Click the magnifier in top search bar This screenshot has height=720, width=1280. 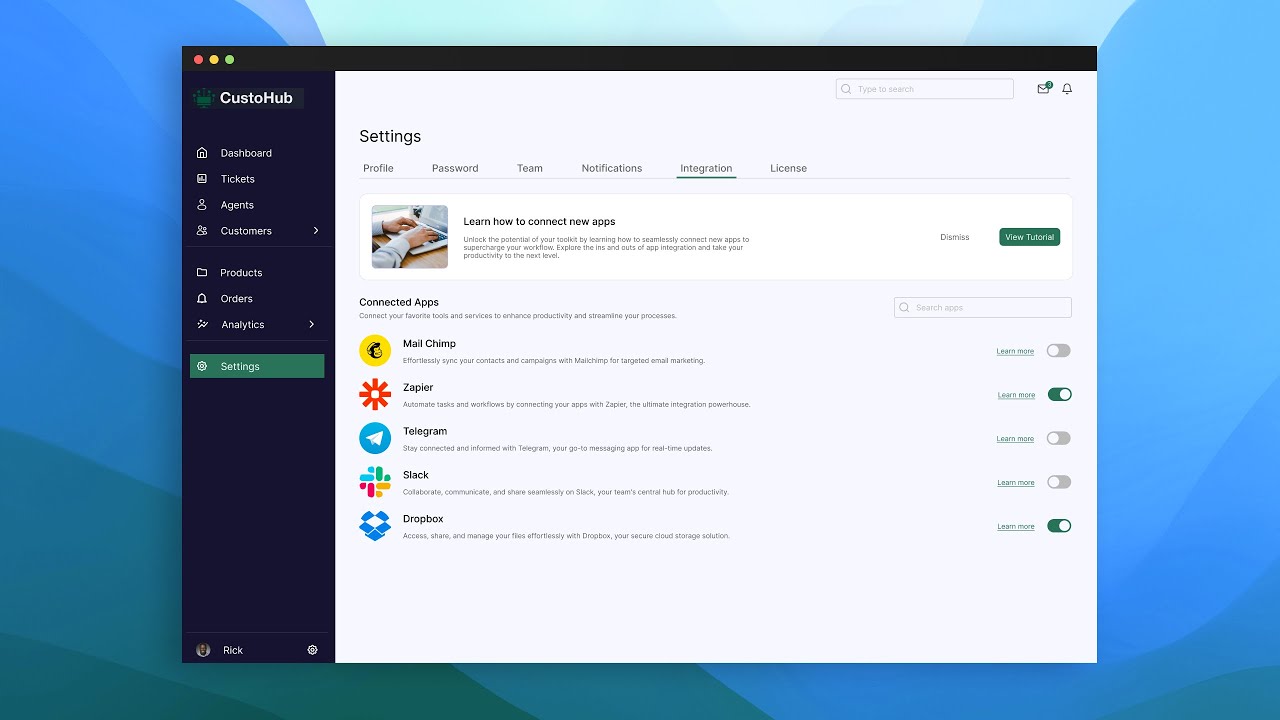846,89
